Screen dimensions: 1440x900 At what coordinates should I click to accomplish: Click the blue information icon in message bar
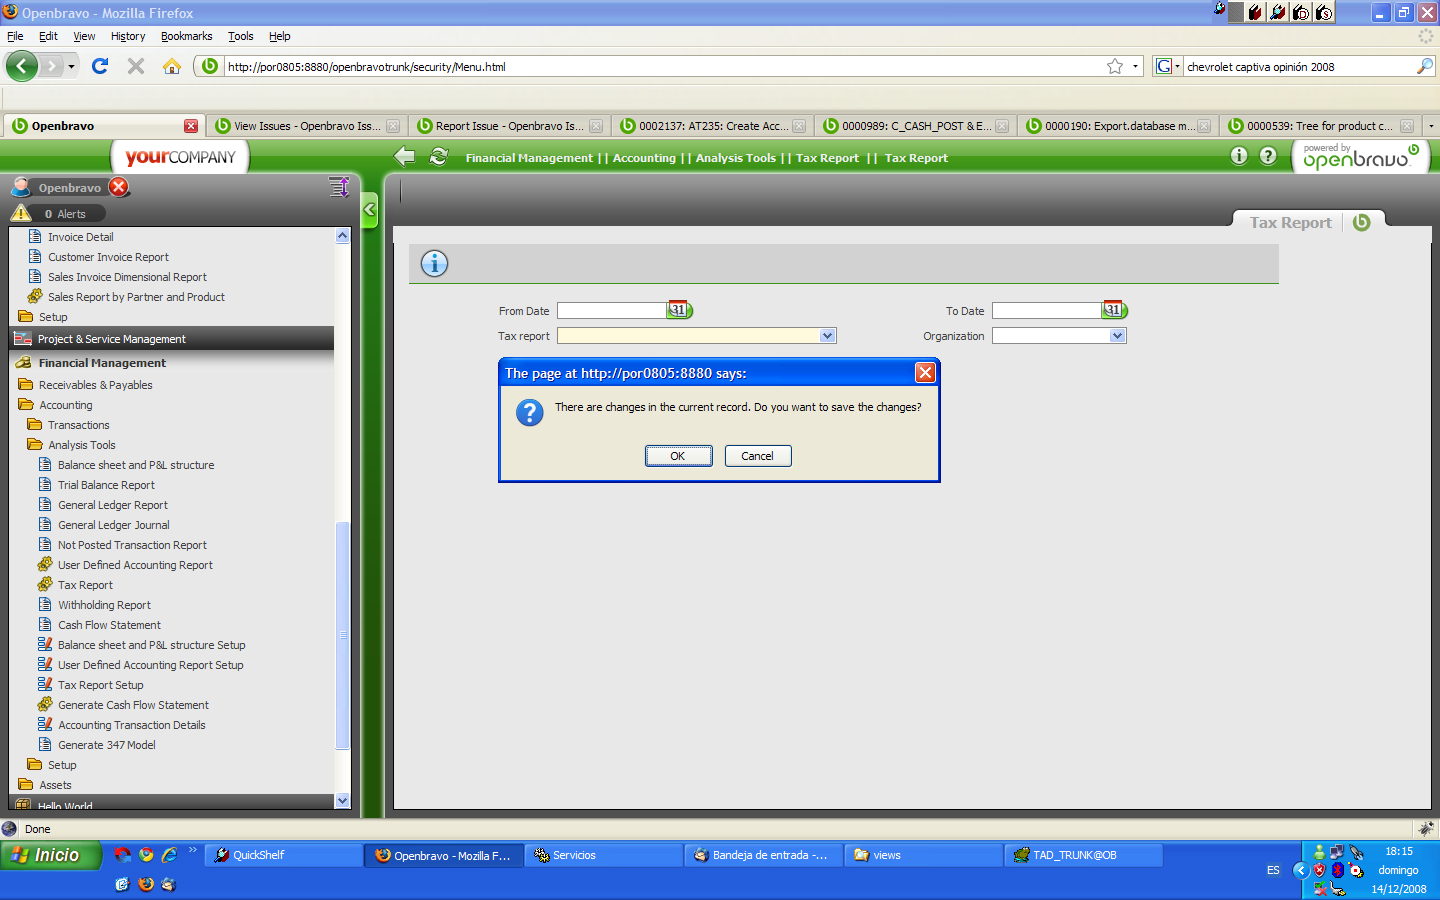(434, 264)
